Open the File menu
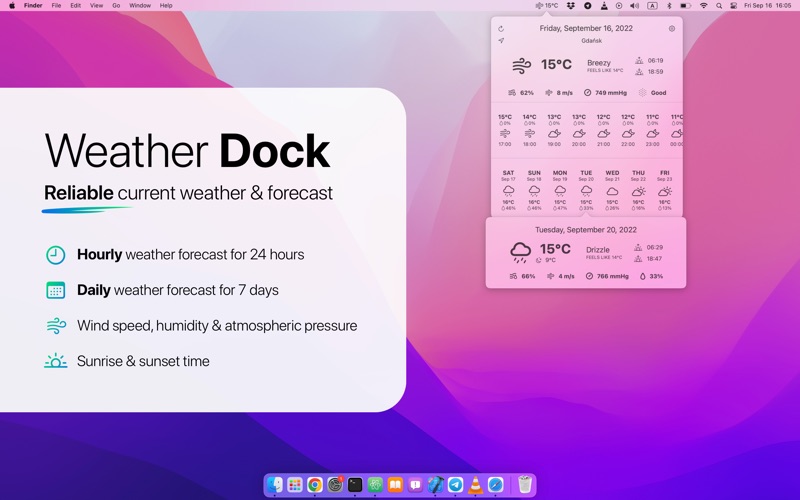Viewport: 800px width, 500px height. pos(56,6)
